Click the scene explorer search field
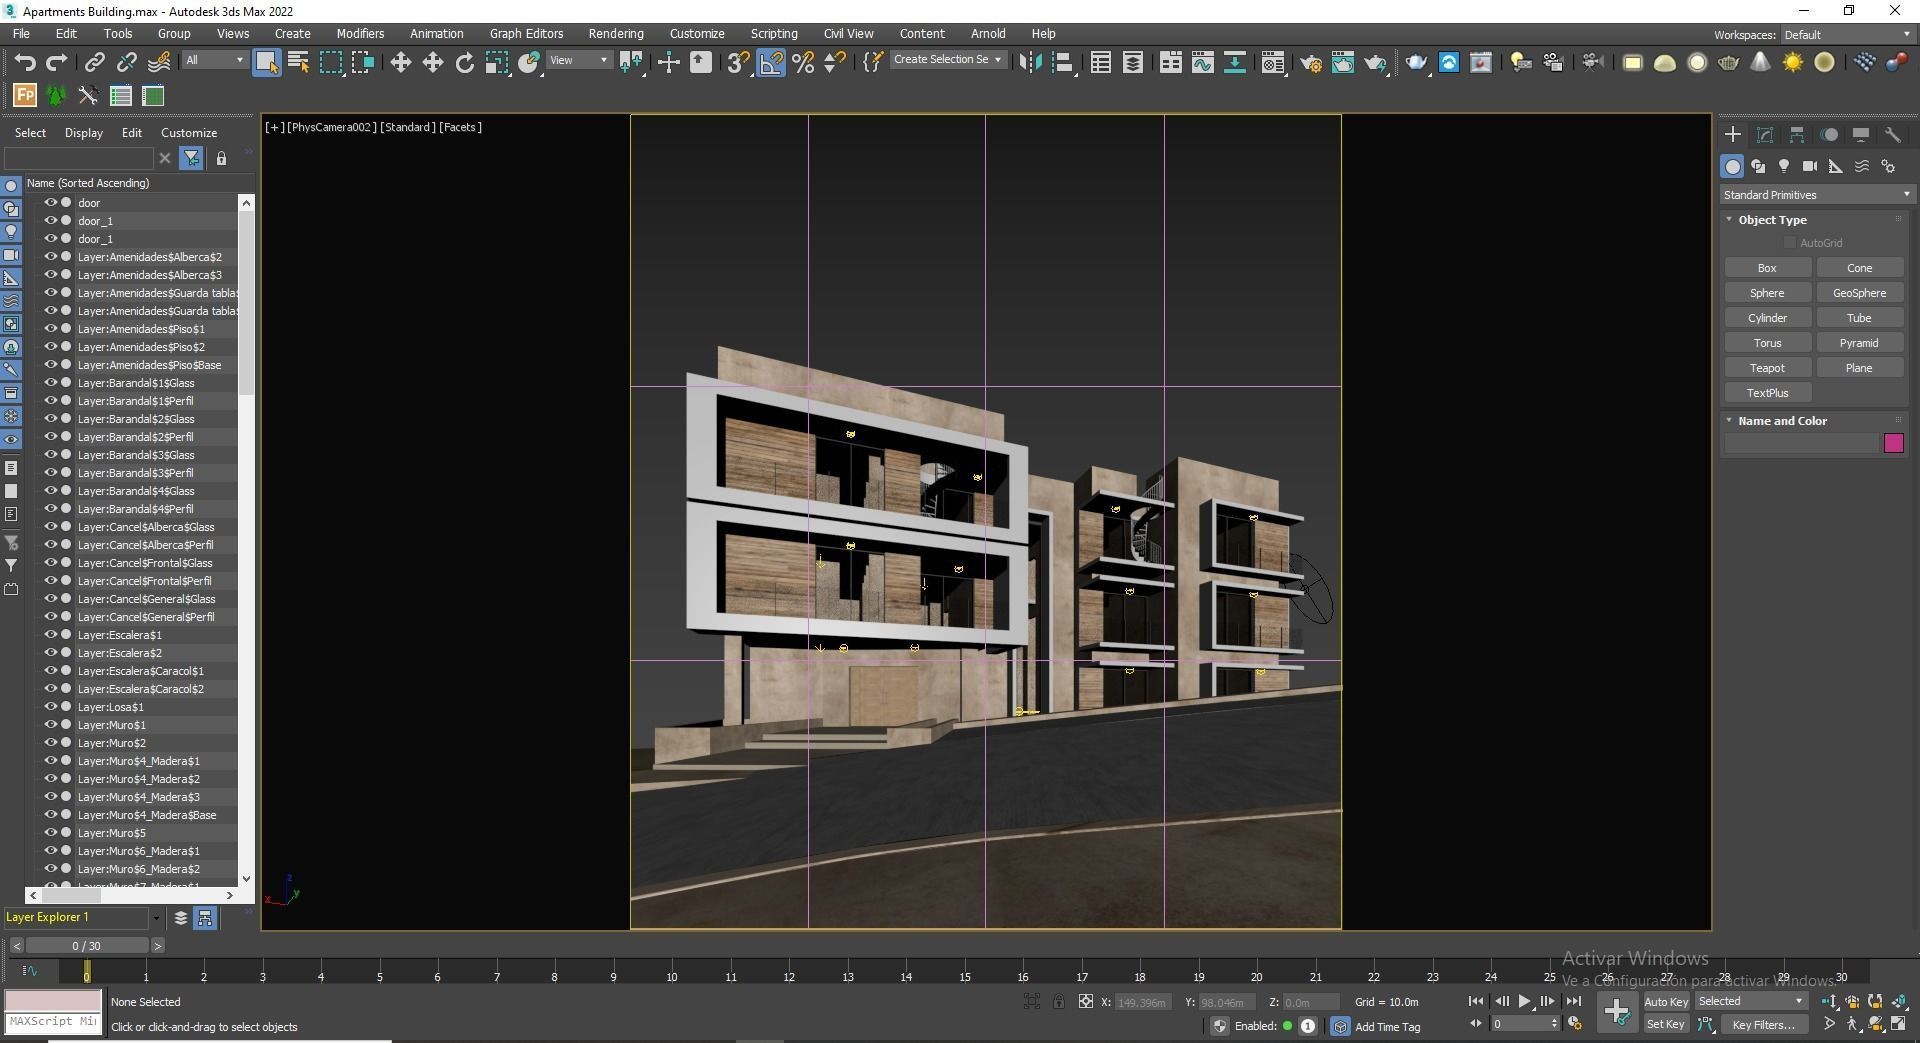The image size is (1920, 1043). pos(79,159)
